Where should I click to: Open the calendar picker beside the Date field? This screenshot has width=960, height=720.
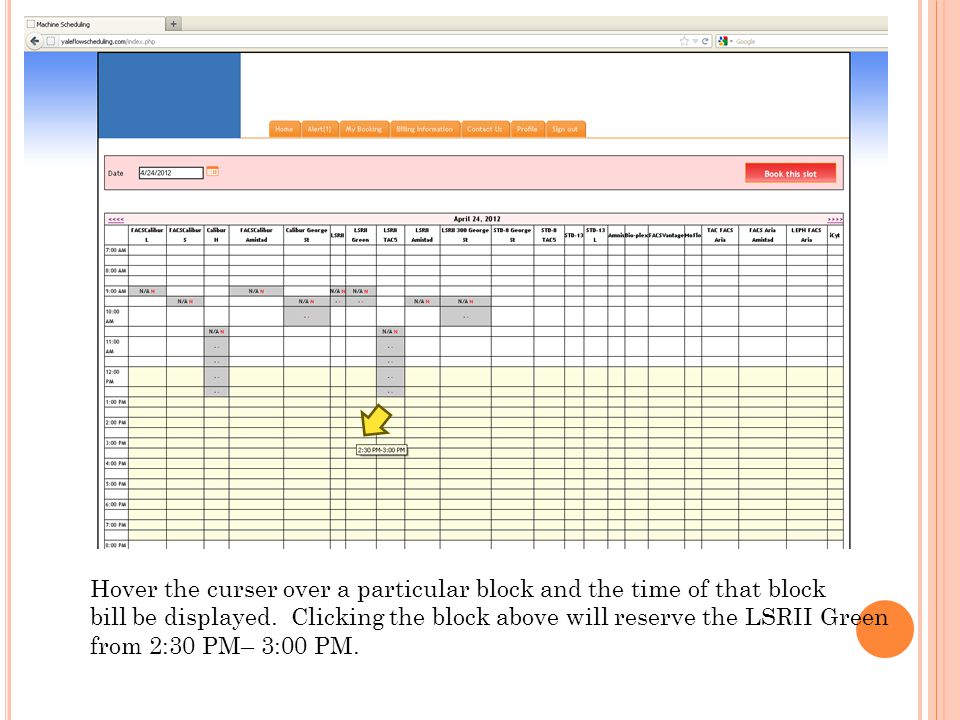point(212,171)
